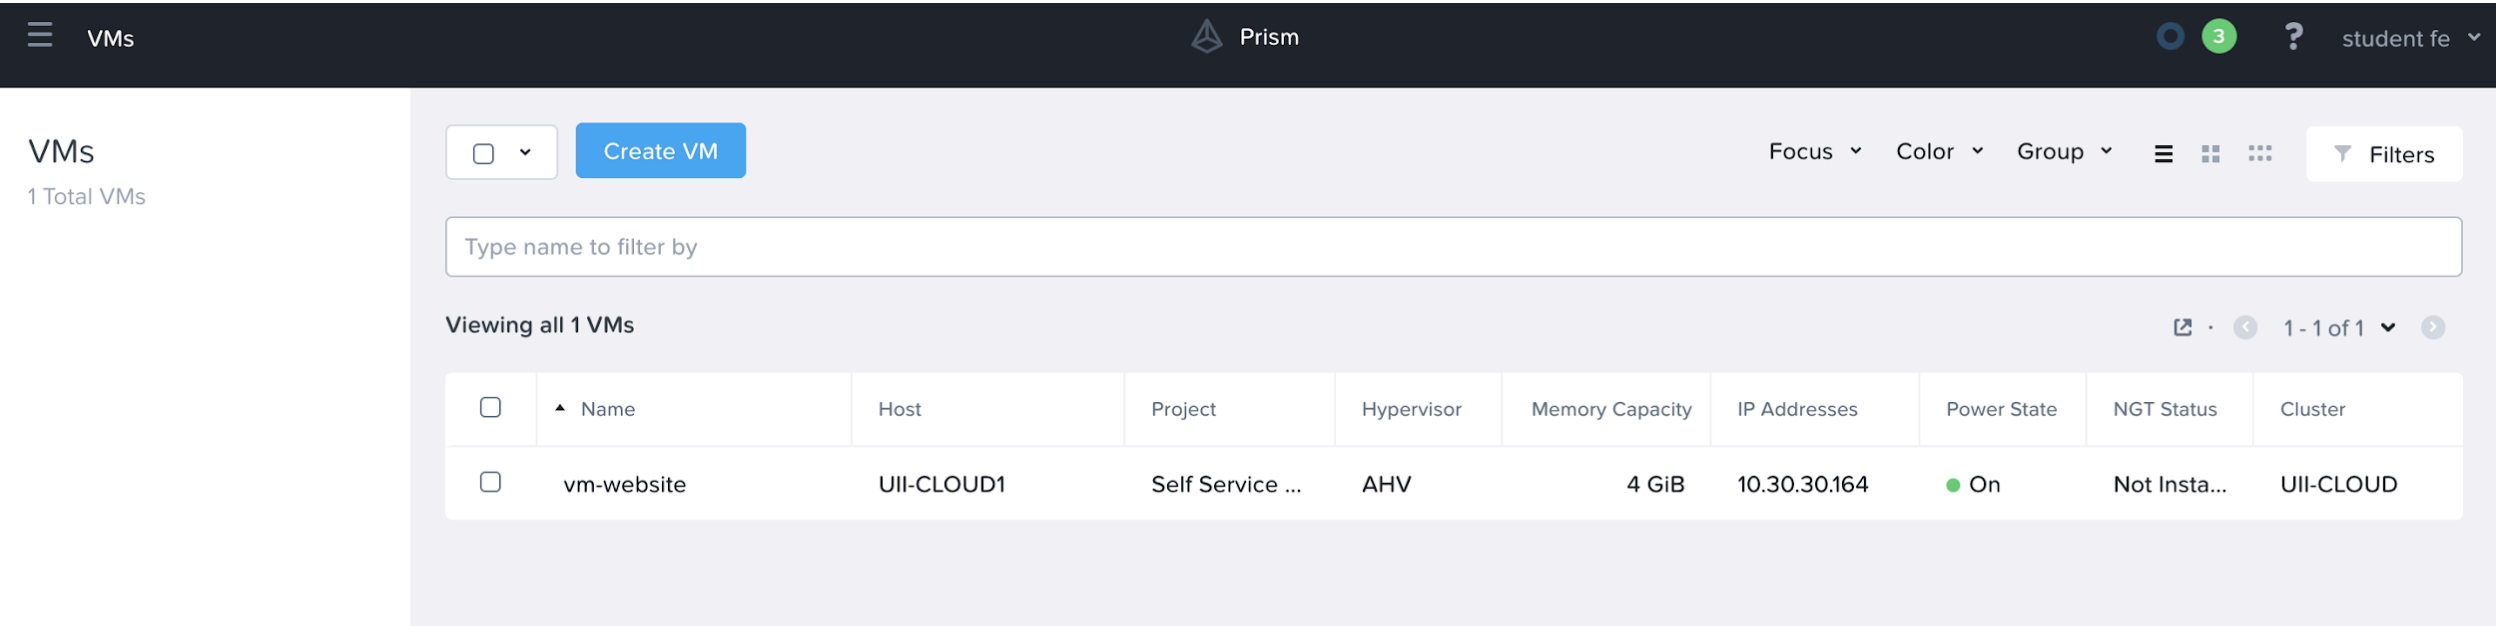Open the blue circle tasks indicator
Image resolution: width=2498 pixels, height=626 pixels.
click(2170, 37)
